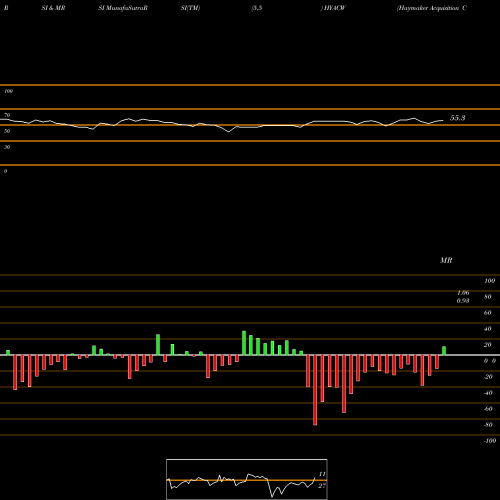
Task: Click the 'SI(TM)' header label
Action: click(x=190, y=8)
